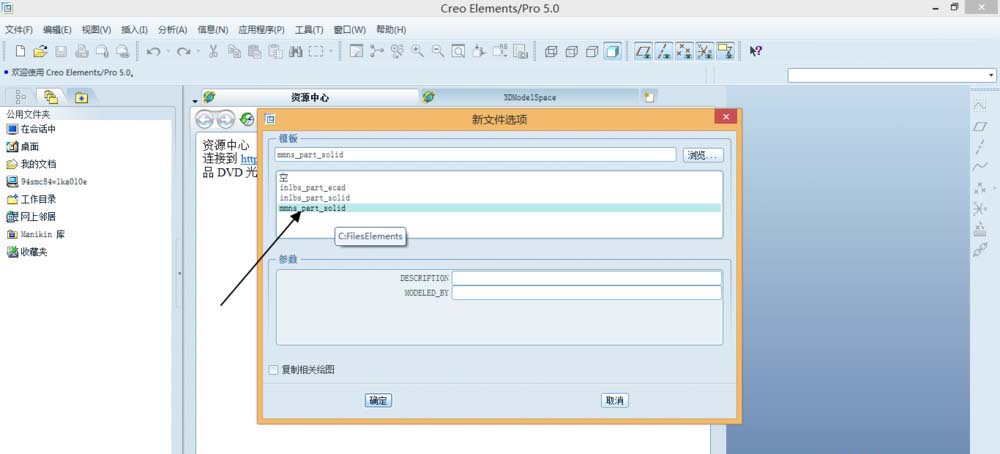
Task: Click the Redo arrow icon
Action: (184, 52)
